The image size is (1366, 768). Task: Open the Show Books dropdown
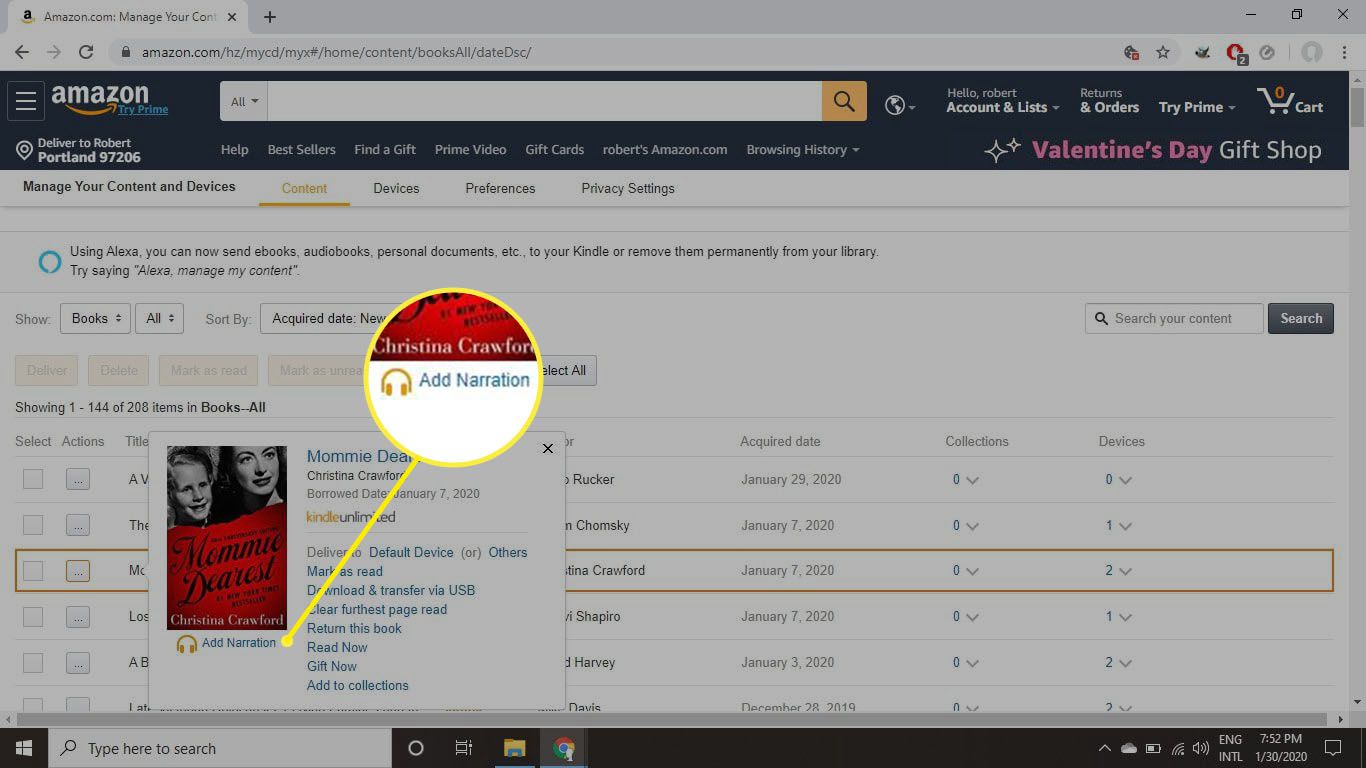click(95, 318)
